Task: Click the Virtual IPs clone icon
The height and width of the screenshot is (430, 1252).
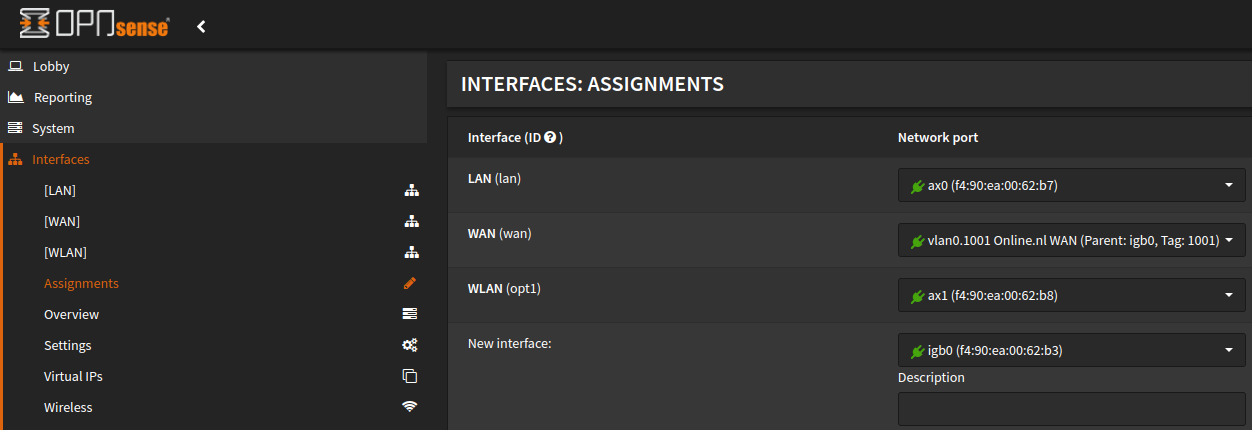Action: click(410, 377)
